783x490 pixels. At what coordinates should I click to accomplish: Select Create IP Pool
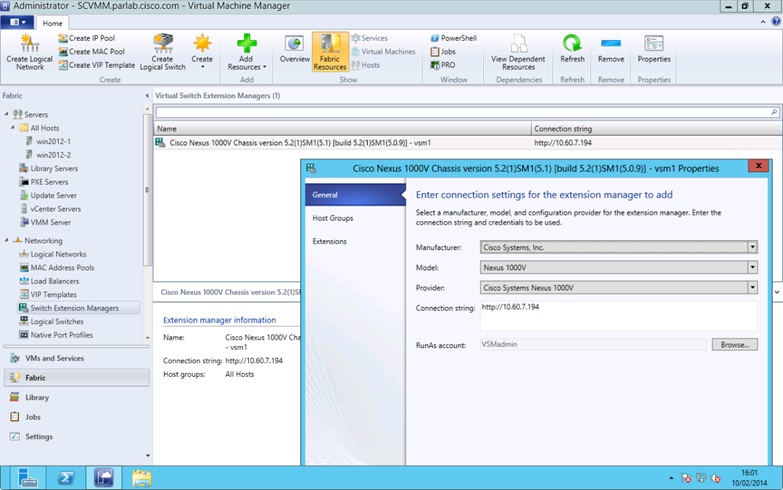[86, 38]
